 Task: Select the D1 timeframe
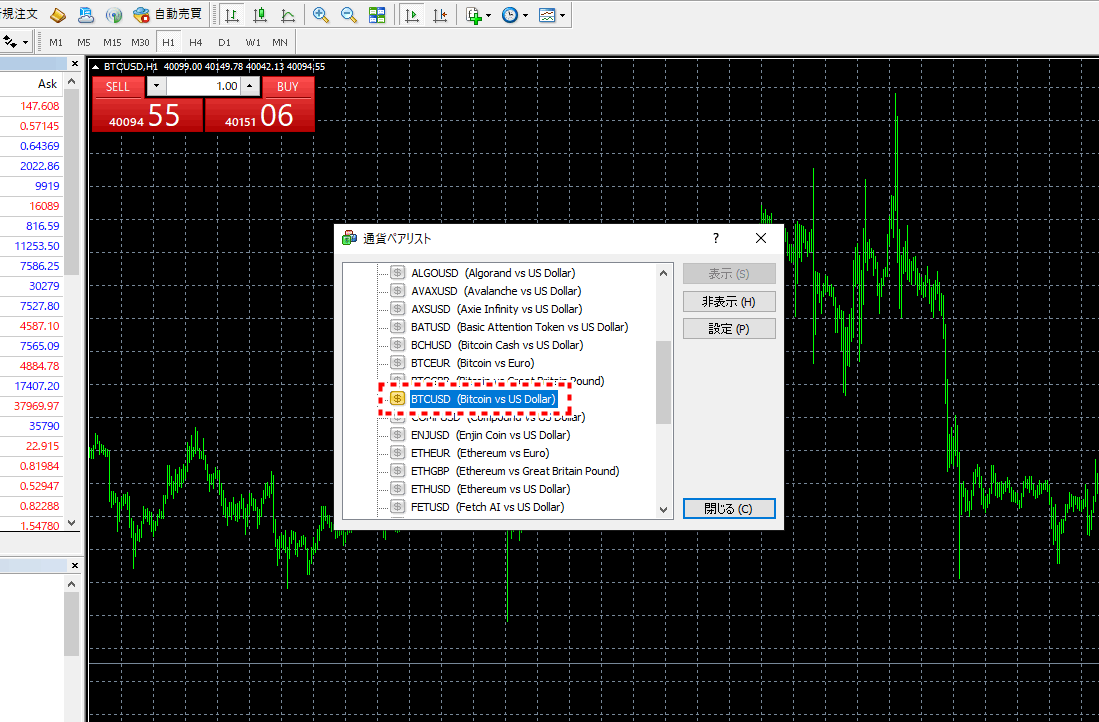(224, 43)
